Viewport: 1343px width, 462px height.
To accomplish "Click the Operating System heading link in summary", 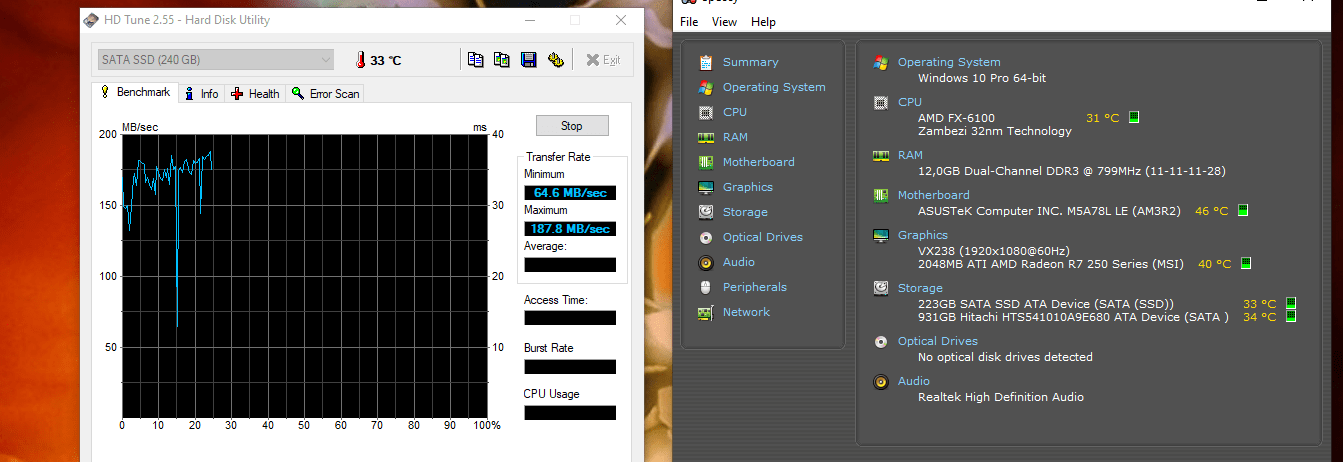I will point(949,62).
